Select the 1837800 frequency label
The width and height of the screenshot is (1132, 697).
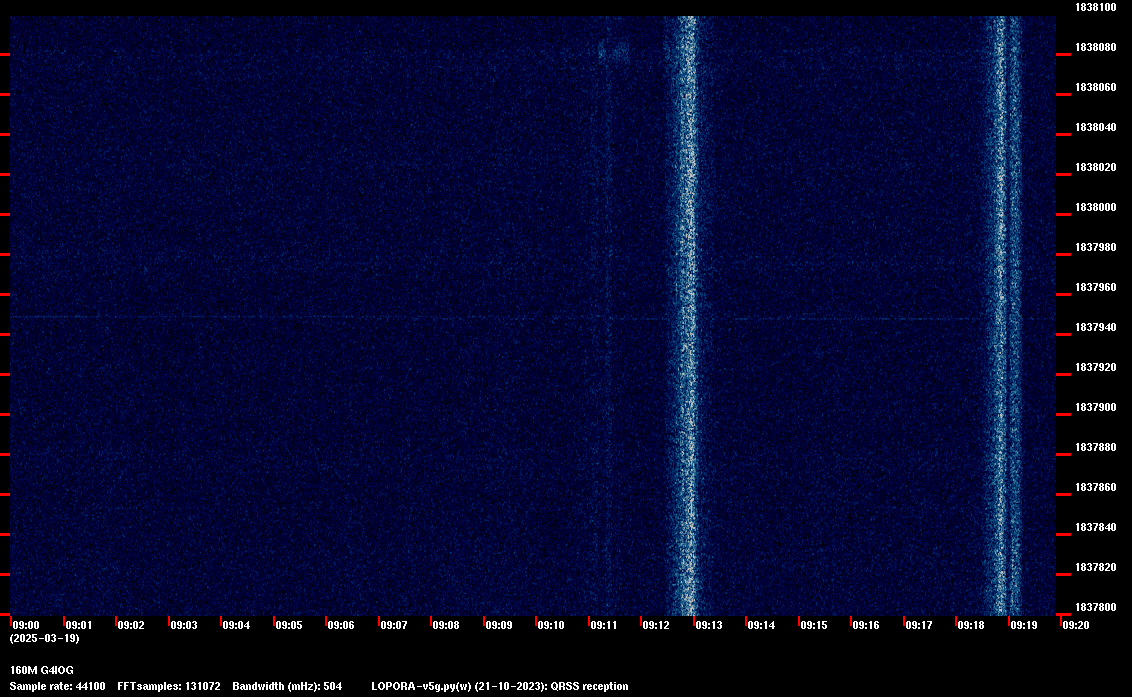(x=1095, y=607)
